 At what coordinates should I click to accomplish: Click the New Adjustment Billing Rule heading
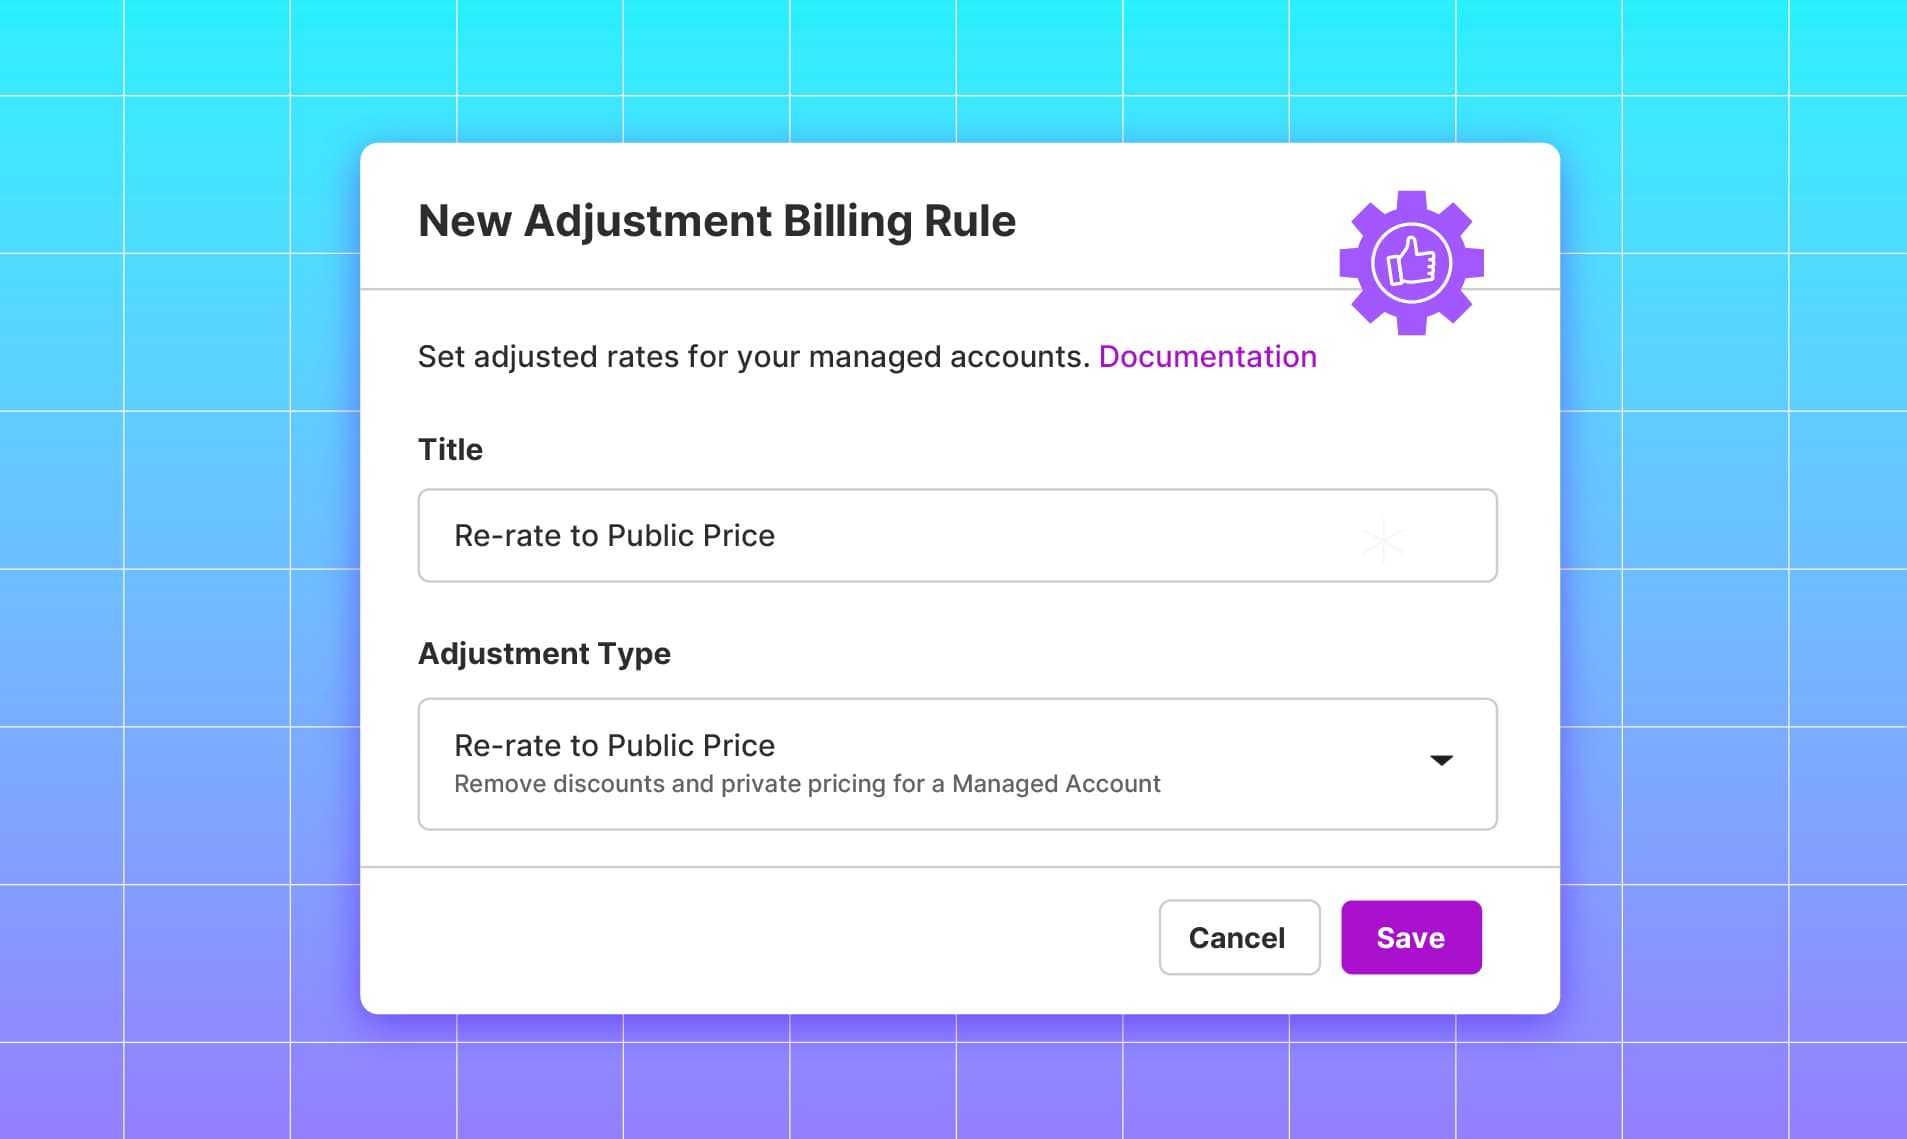[x=716, y=221]
